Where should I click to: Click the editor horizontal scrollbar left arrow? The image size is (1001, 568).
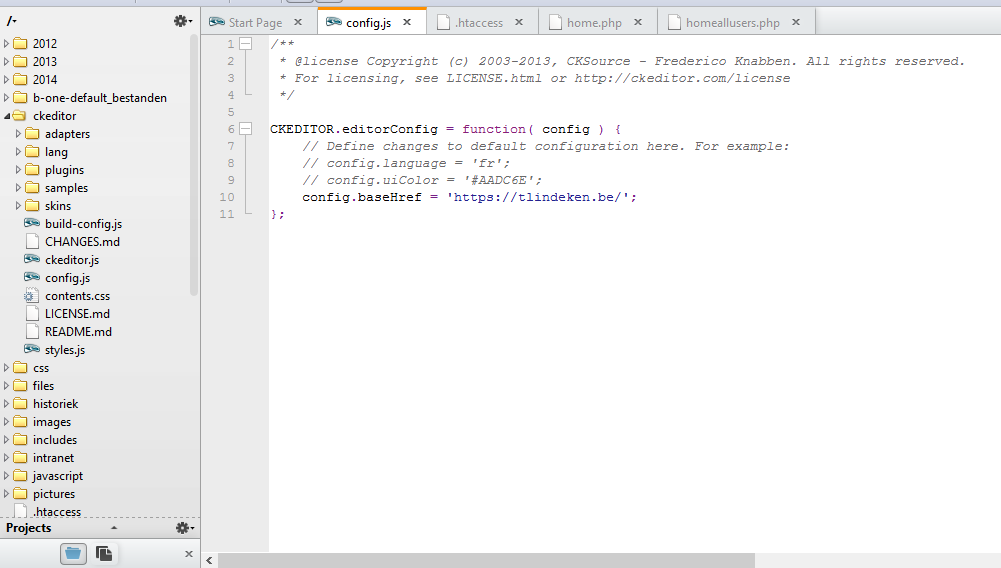pos(209,561)
